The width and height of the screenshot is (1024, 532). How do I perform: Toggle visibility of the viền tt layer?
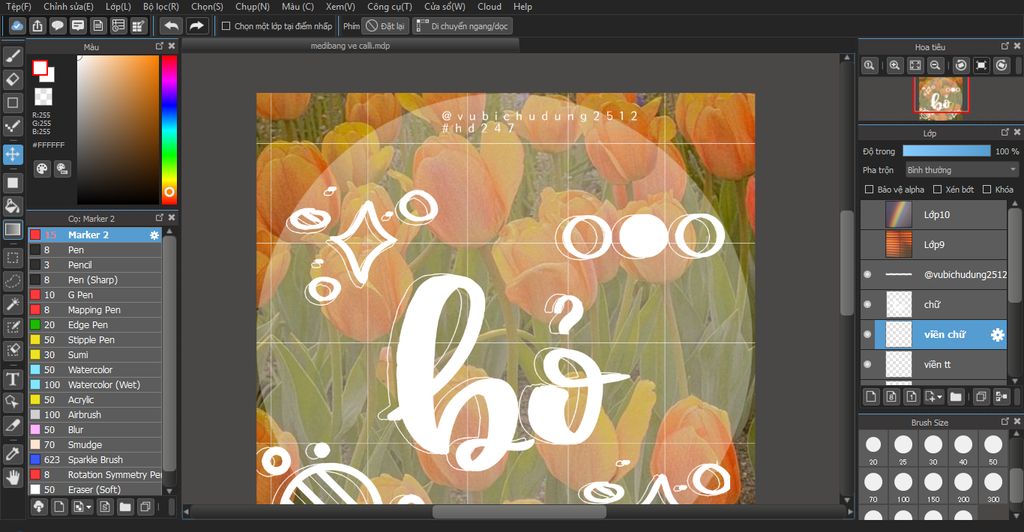(867, 364)
